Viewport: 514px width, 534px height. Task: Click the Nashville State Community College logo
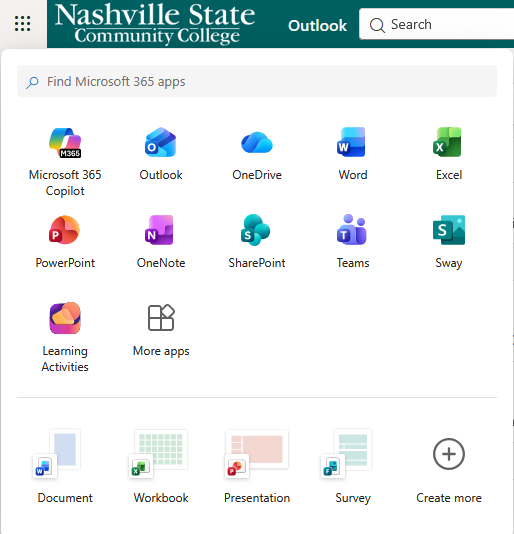[x=155, y=24]
